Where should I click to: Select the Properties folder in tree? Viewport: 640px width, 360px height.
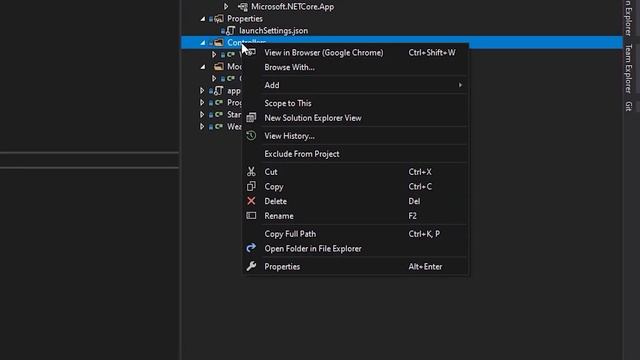tap(244, 19)
